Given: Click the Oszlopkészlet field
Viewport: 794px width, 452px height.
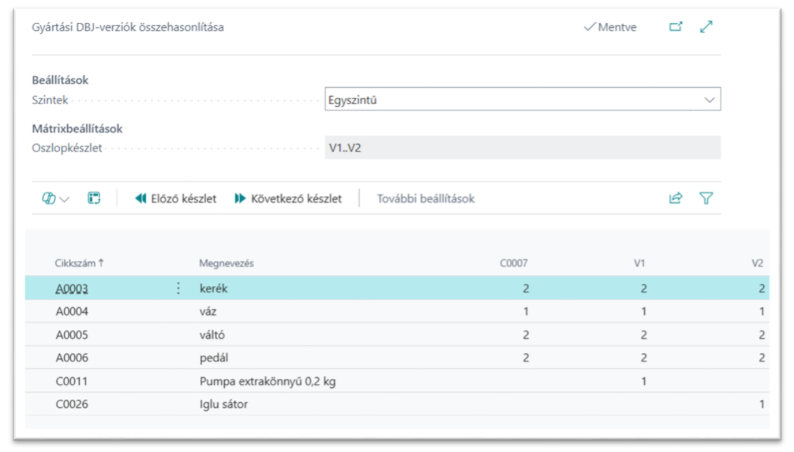Looking at the screenshot, I should point(522,148).
